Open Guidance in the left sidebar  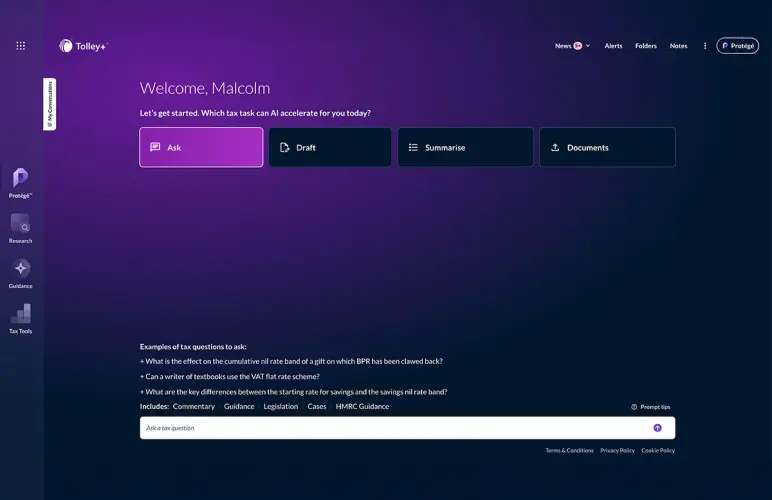coord(21,272)
